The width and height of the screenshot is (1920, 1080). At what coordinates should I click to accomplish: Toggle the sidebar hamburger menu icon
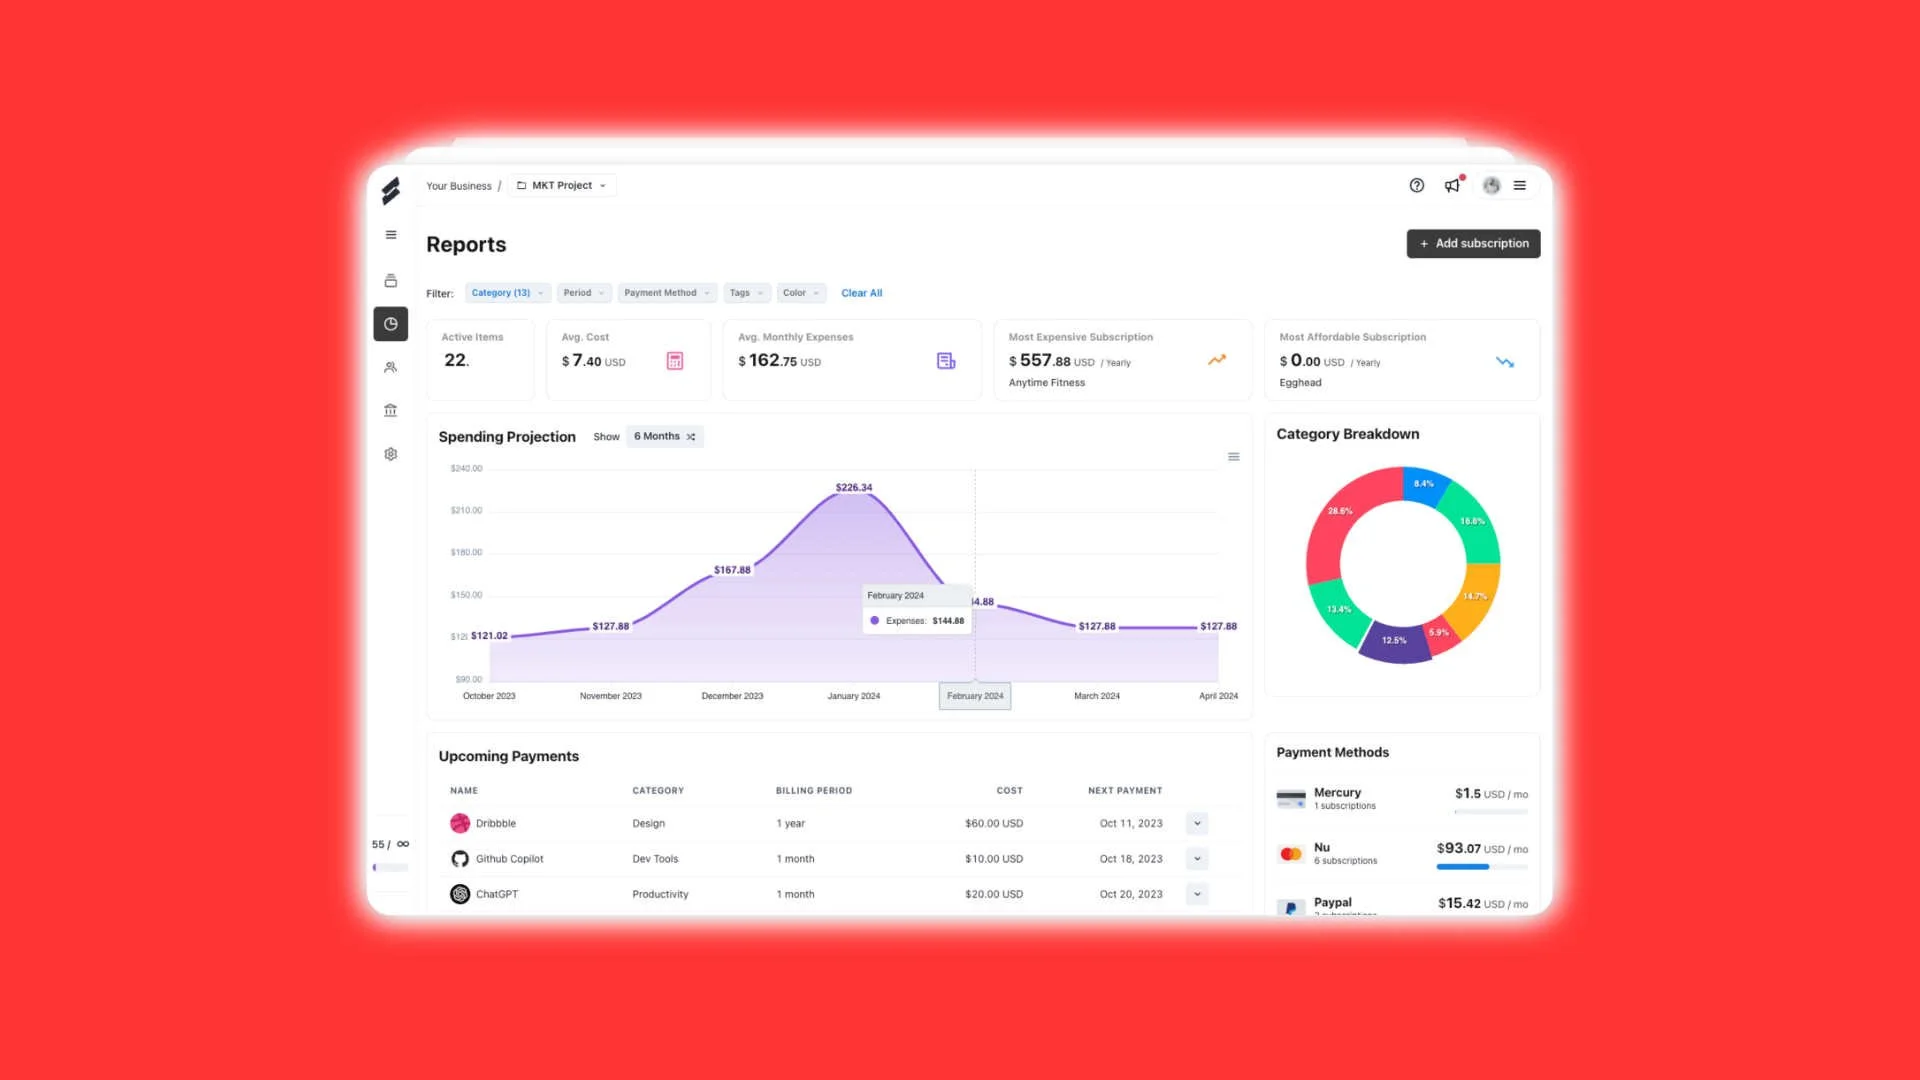[391, 235]
